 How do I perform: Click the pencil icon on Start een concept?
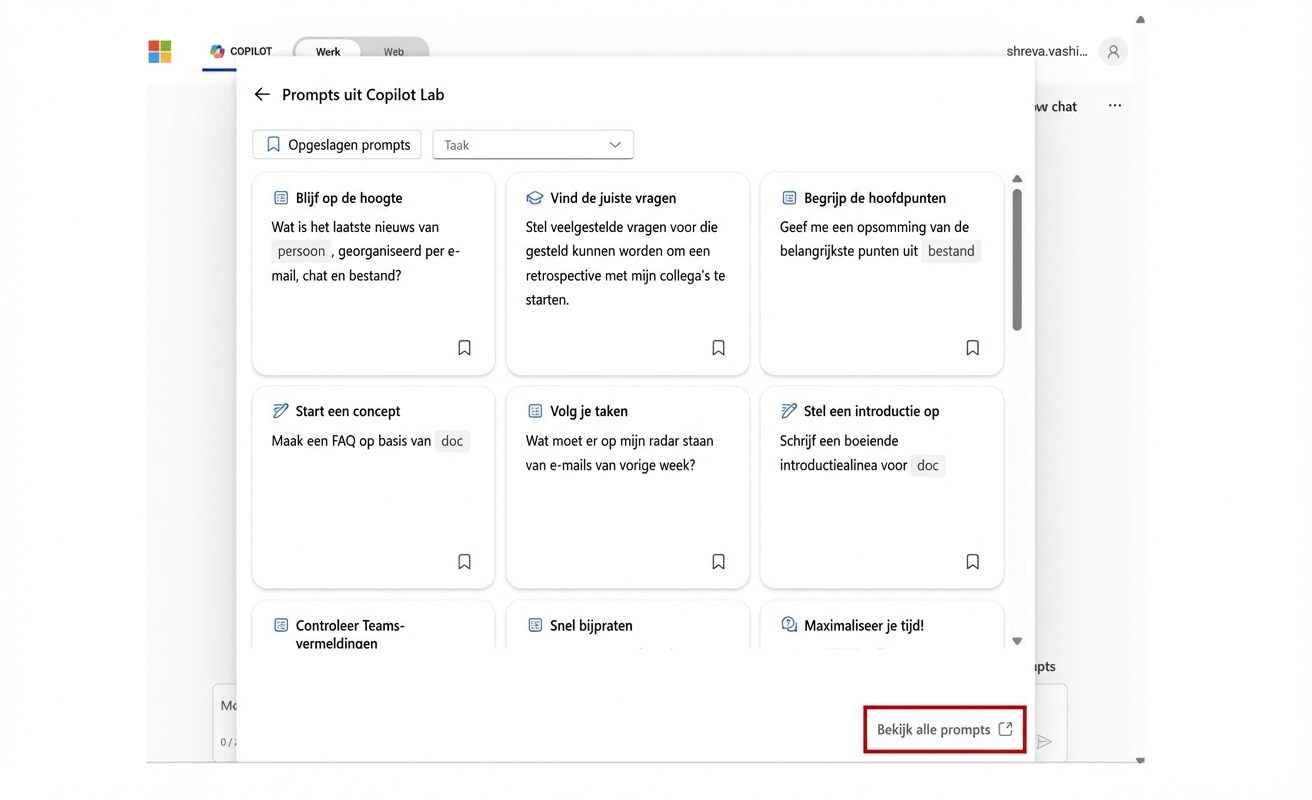281,410
